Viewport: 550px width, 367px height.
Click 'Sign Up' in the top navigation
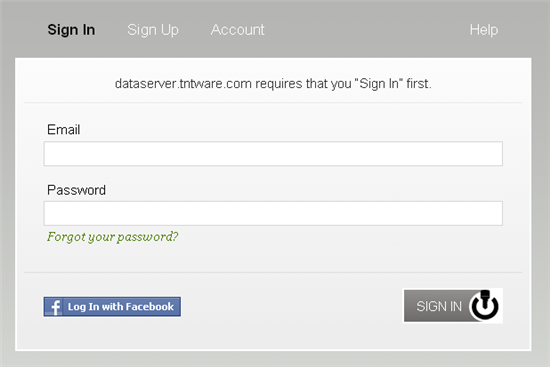click(x=153, y=30)
